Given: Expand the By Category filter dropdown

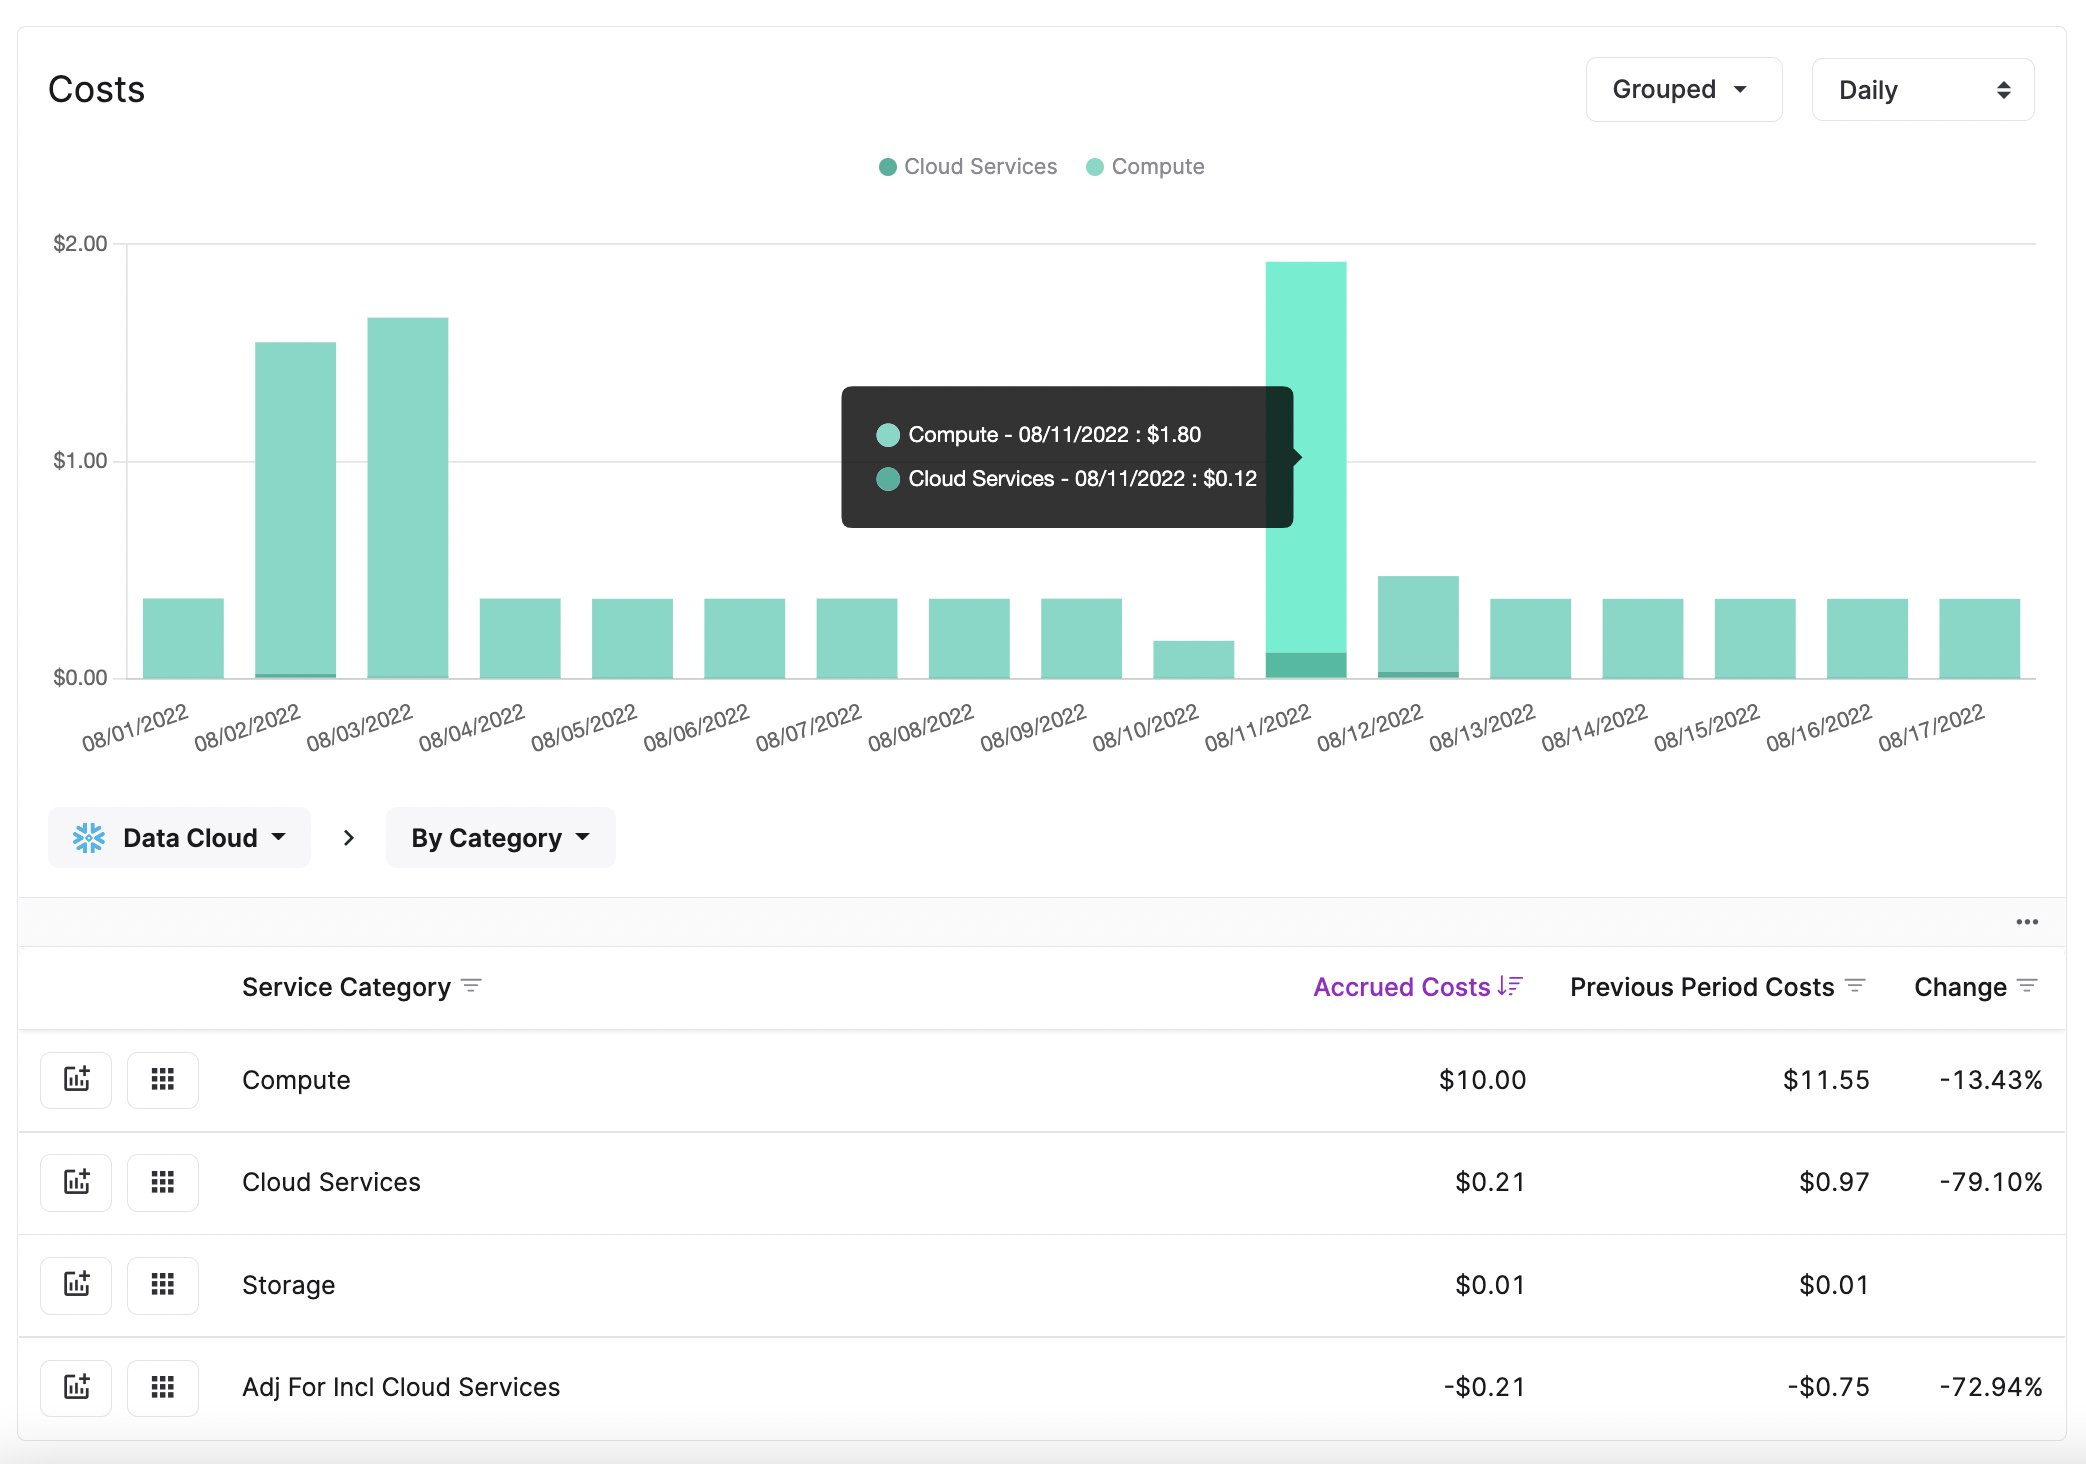Looking at the screenshot, I should click(498, 838).
